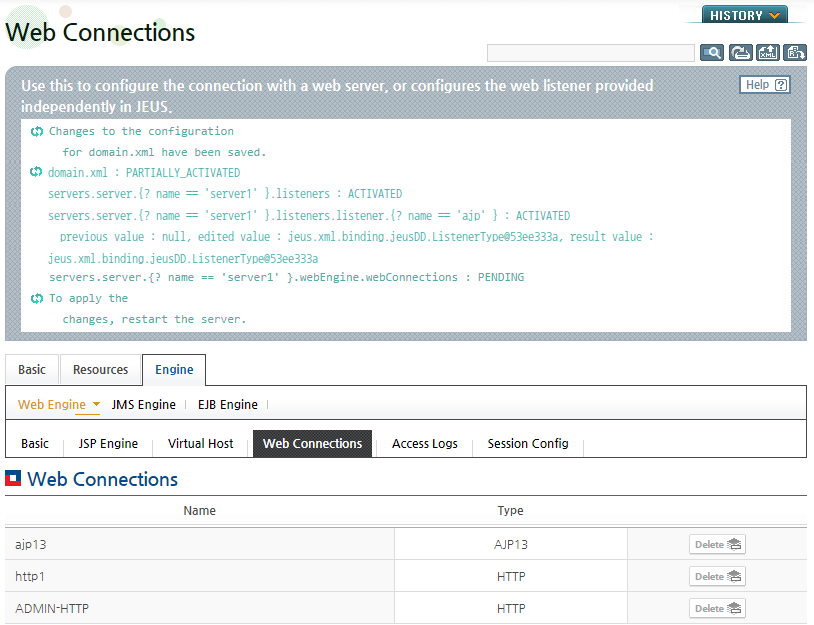Click the Help button
Screen dimensions: 814x625
tap(765, 85)
